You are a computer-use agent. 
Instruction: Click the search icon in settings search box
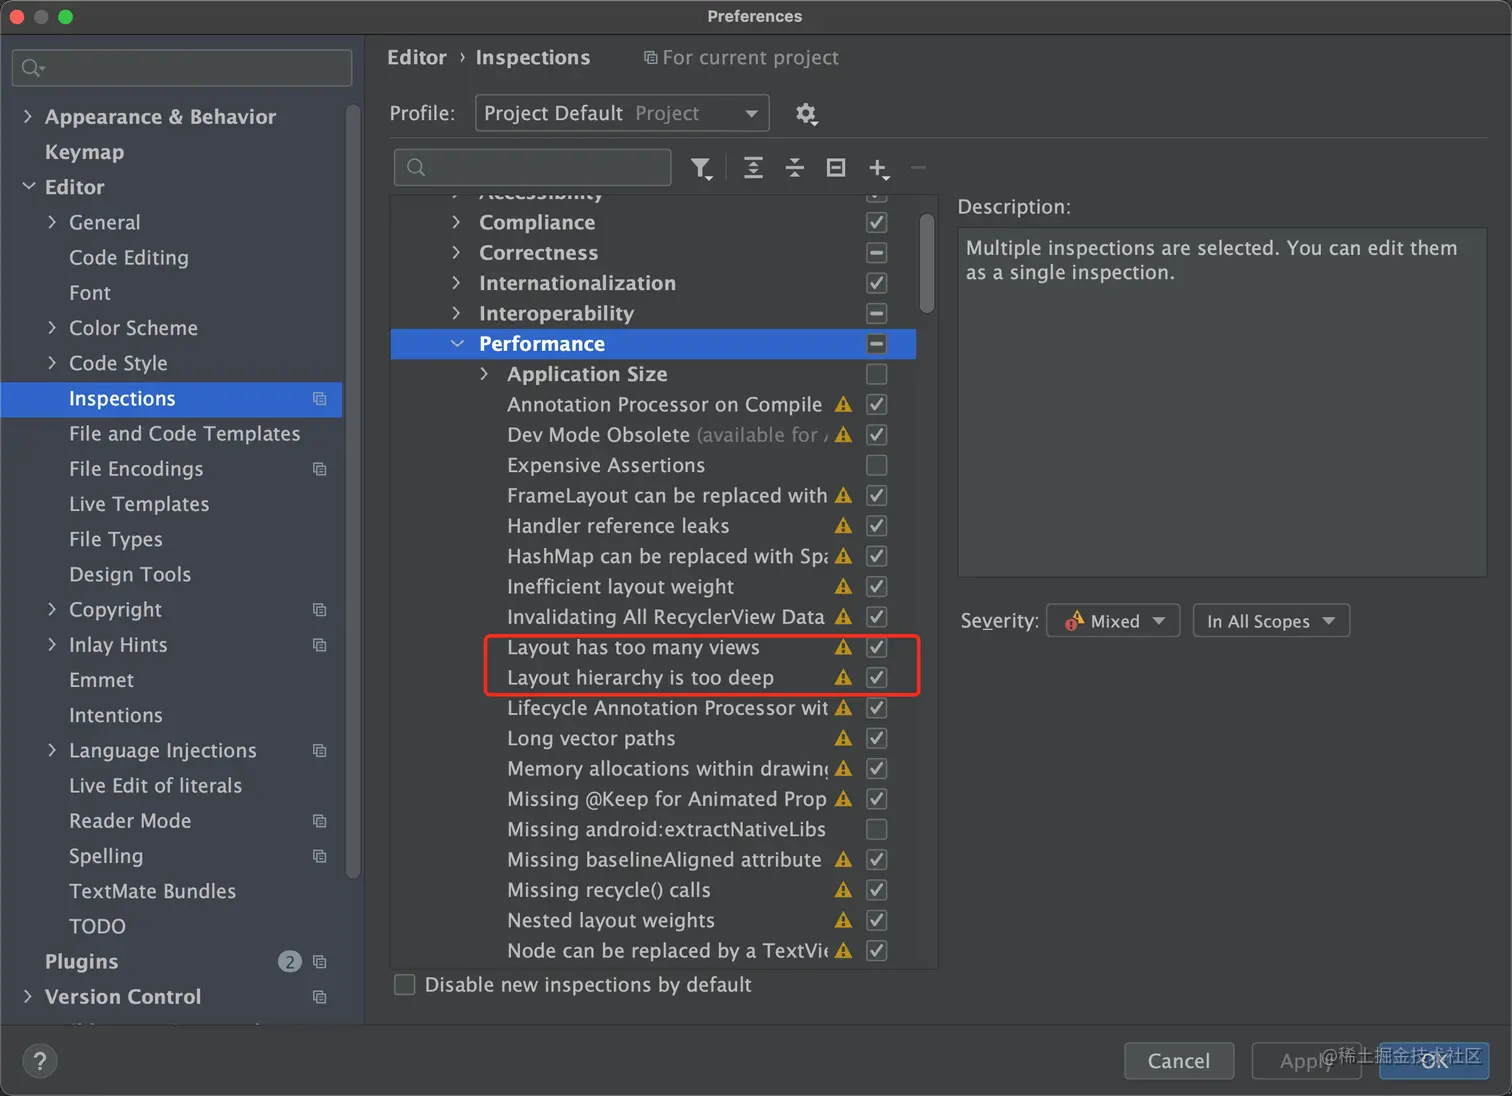pos(32,68)
